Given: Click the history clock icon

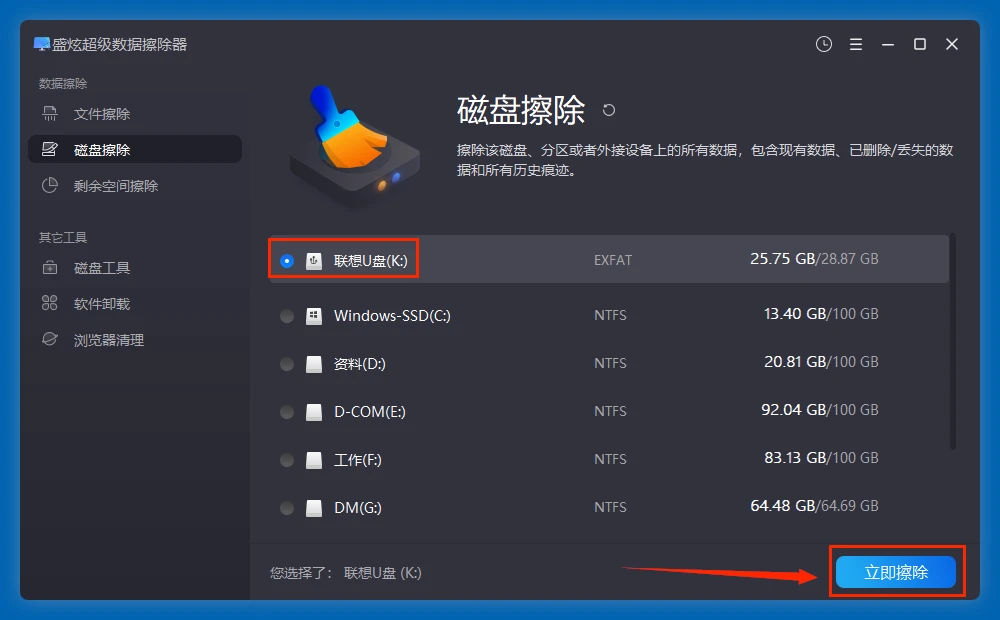Looking at the screenshot, I should click(x=823, y=44).
